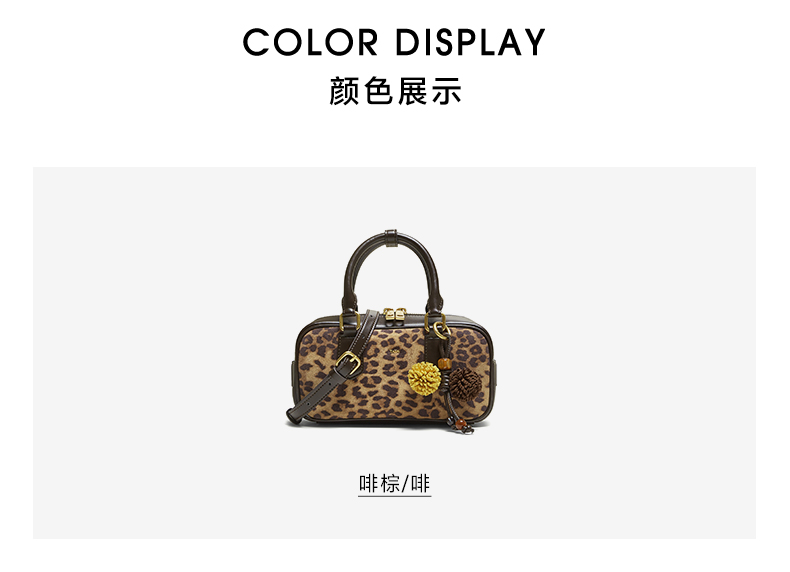Screen dimensions: 790x572
Task: Click the word COLOR in the title
Action: [x=310, y=42]
